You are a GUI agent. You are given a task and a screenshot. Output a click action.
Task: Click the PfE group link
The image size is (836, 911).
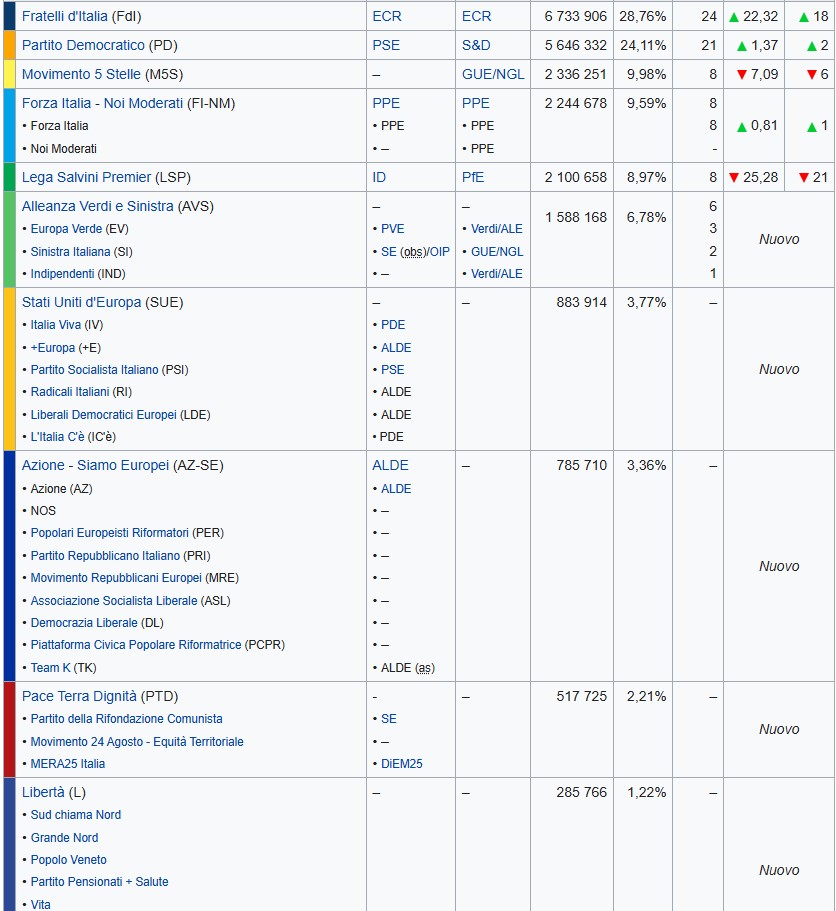473,177
